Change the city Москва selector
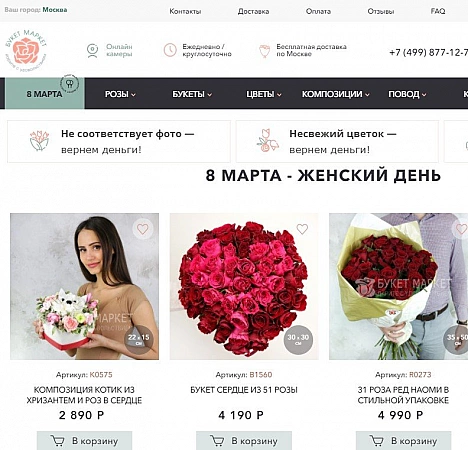Viewport: 468px width, 450px height. tap(55, 10)
